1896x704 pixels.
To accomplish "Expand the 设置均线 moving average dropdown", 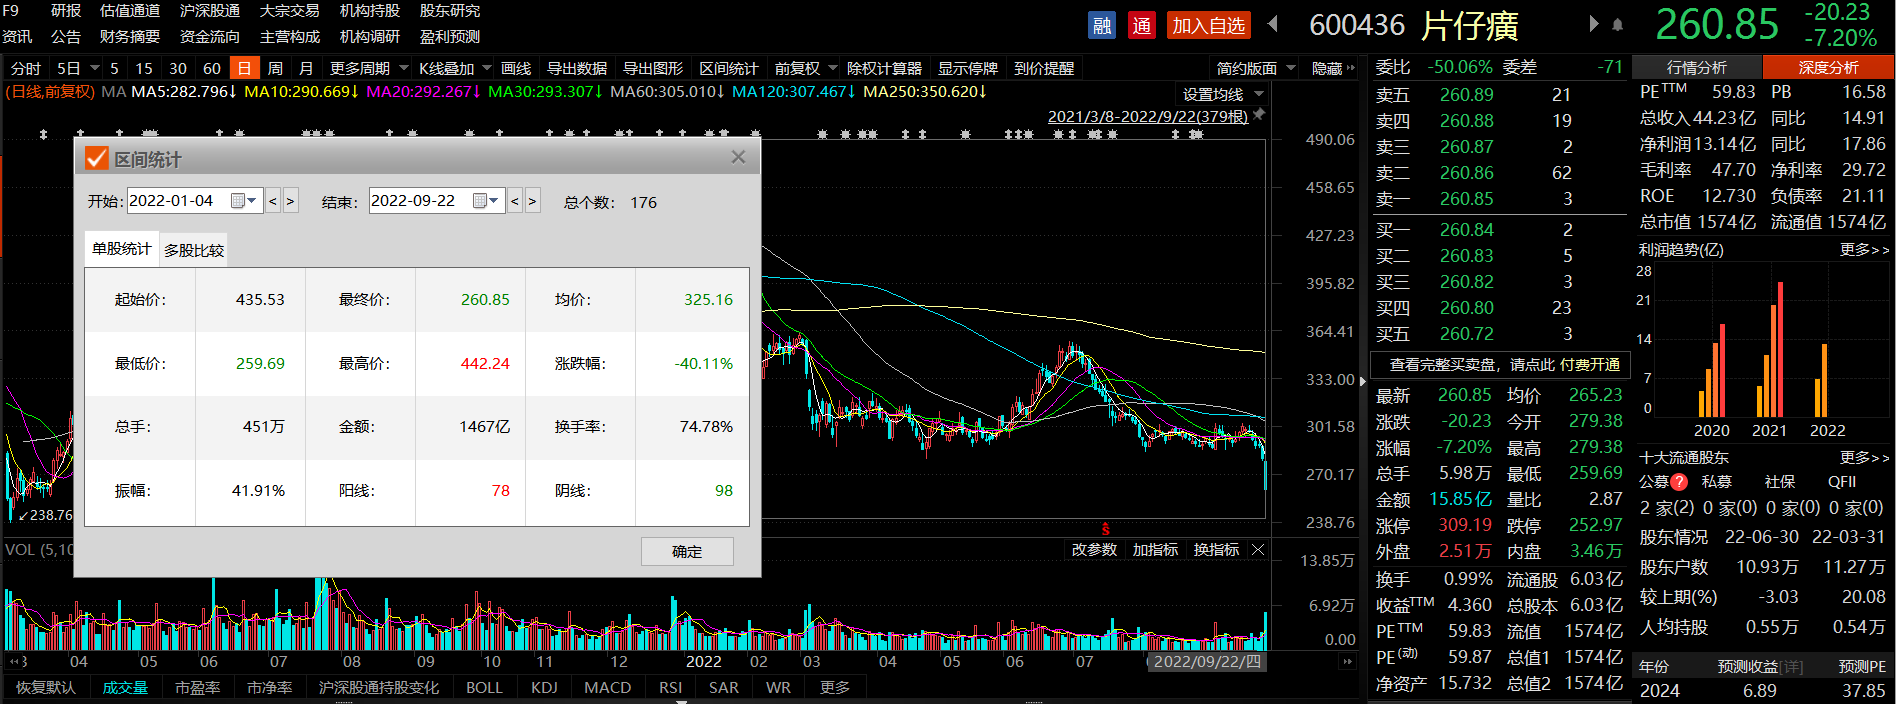I will coord(1259,94).
